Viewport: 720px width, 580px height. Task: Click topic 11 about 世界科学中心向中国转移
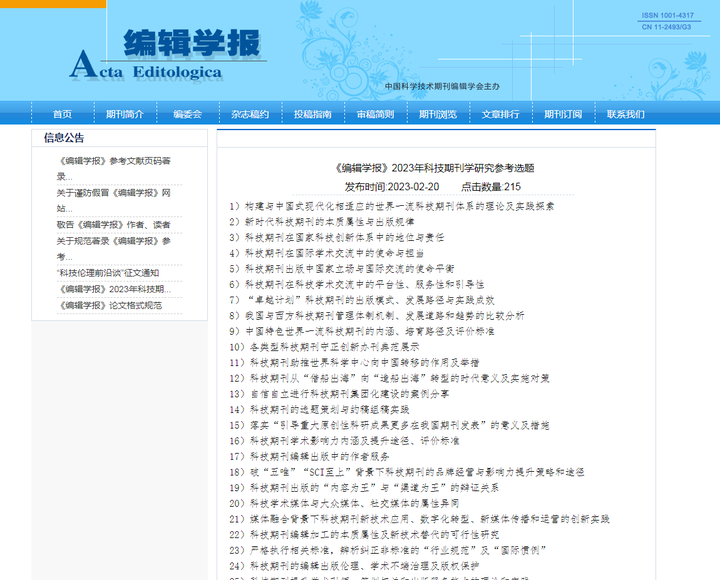pyautogui.click(x=354, y=362)
